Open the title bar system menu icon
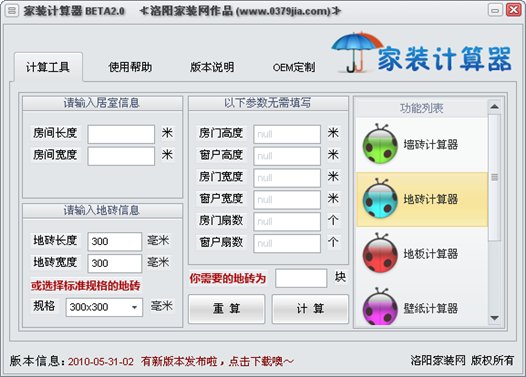 [x=12, y=10]
